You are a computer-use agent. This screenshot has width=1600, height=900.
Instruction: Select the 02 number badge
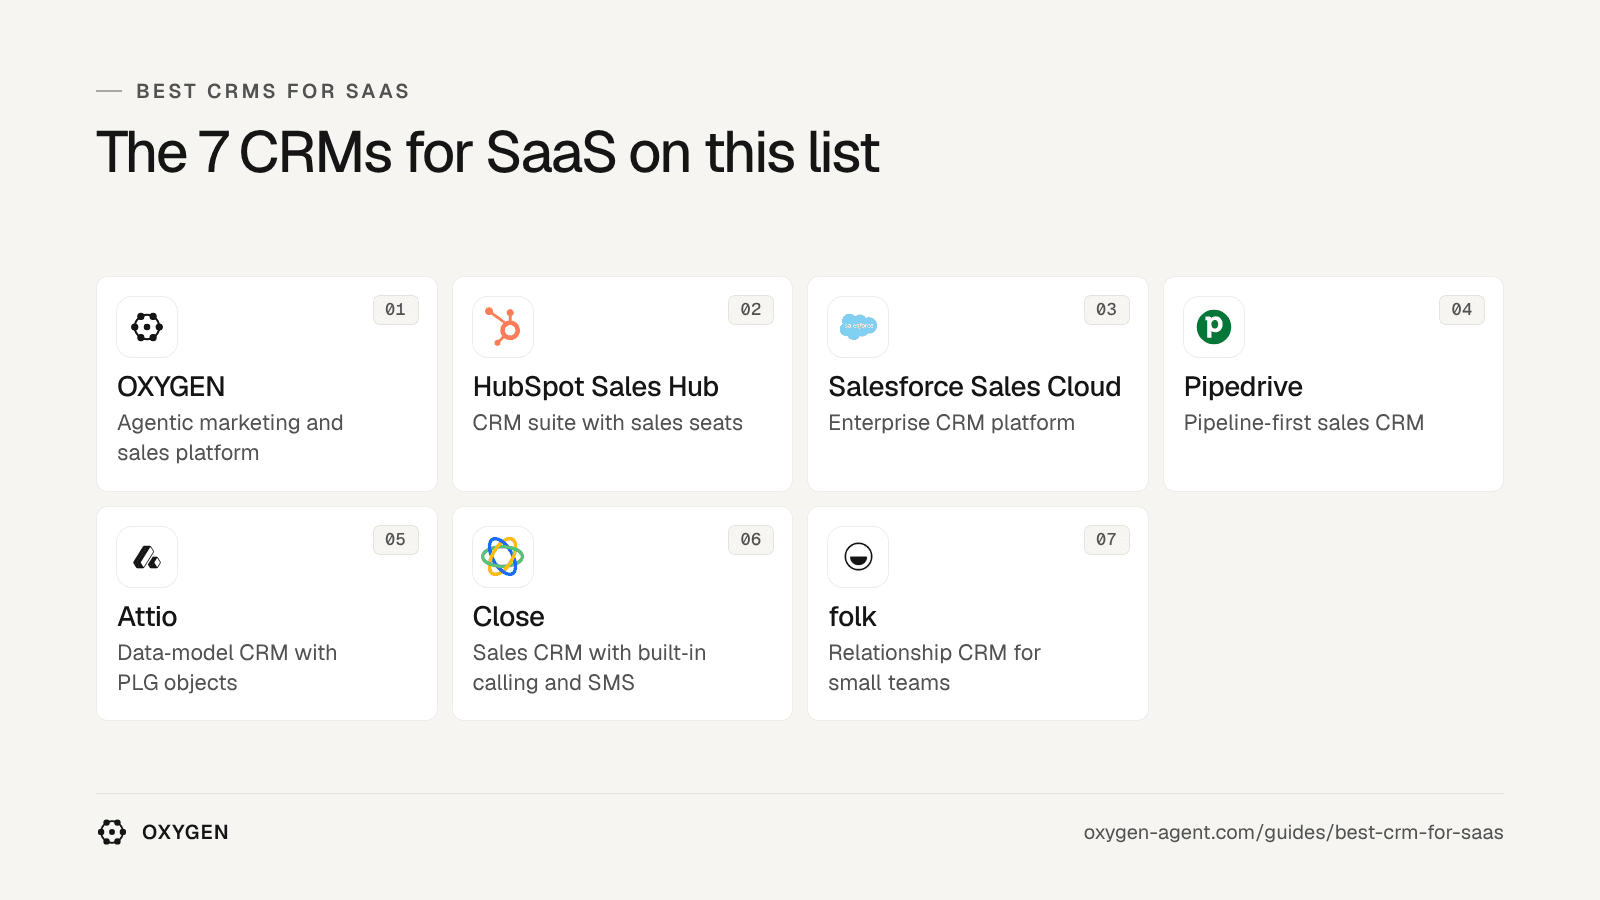tap(751, 310)
